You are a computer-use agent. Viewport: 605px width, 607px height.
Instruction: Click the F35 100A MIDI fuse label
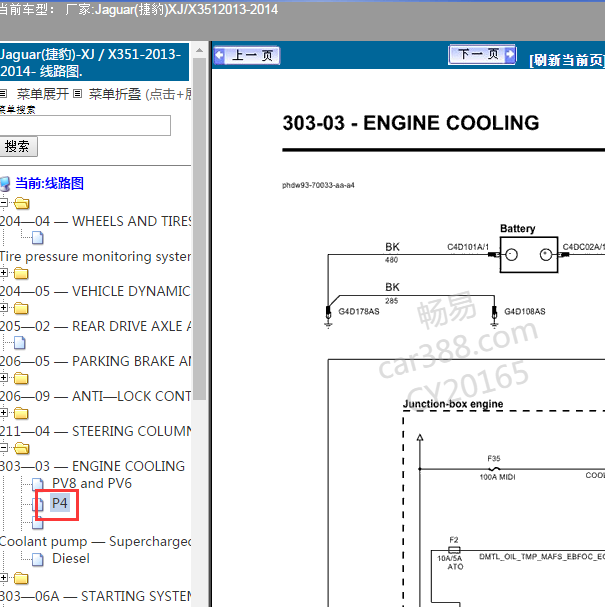click(497, 468)
